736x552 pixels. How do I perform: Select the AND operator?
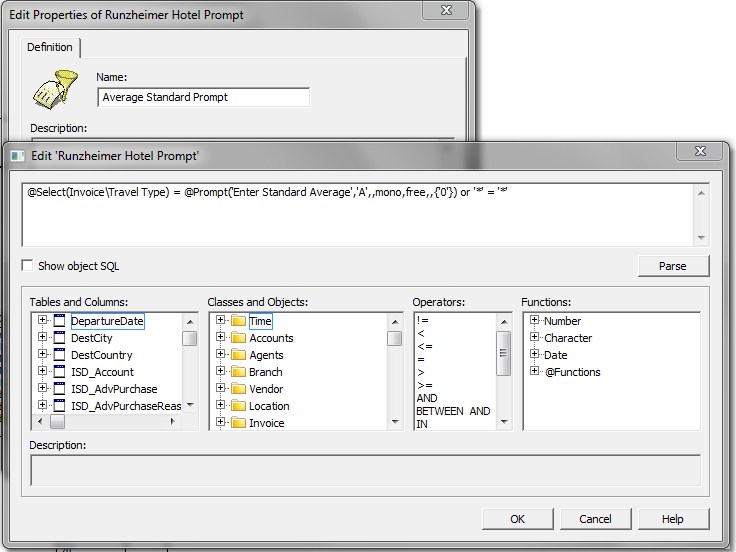pyautogui.click(x=427, y=398)
